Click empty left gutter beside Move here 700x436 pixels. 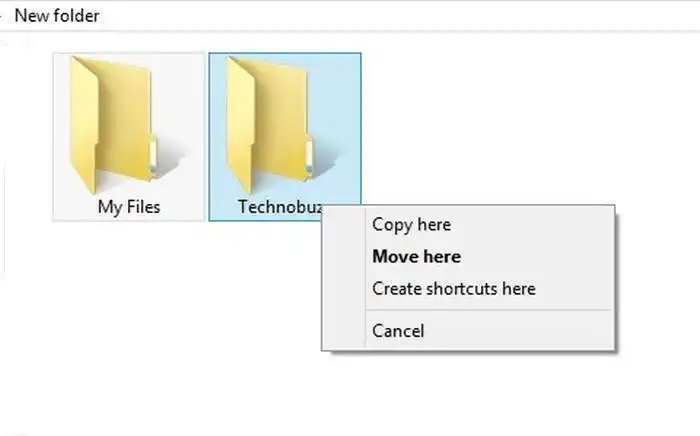[343, 257]
